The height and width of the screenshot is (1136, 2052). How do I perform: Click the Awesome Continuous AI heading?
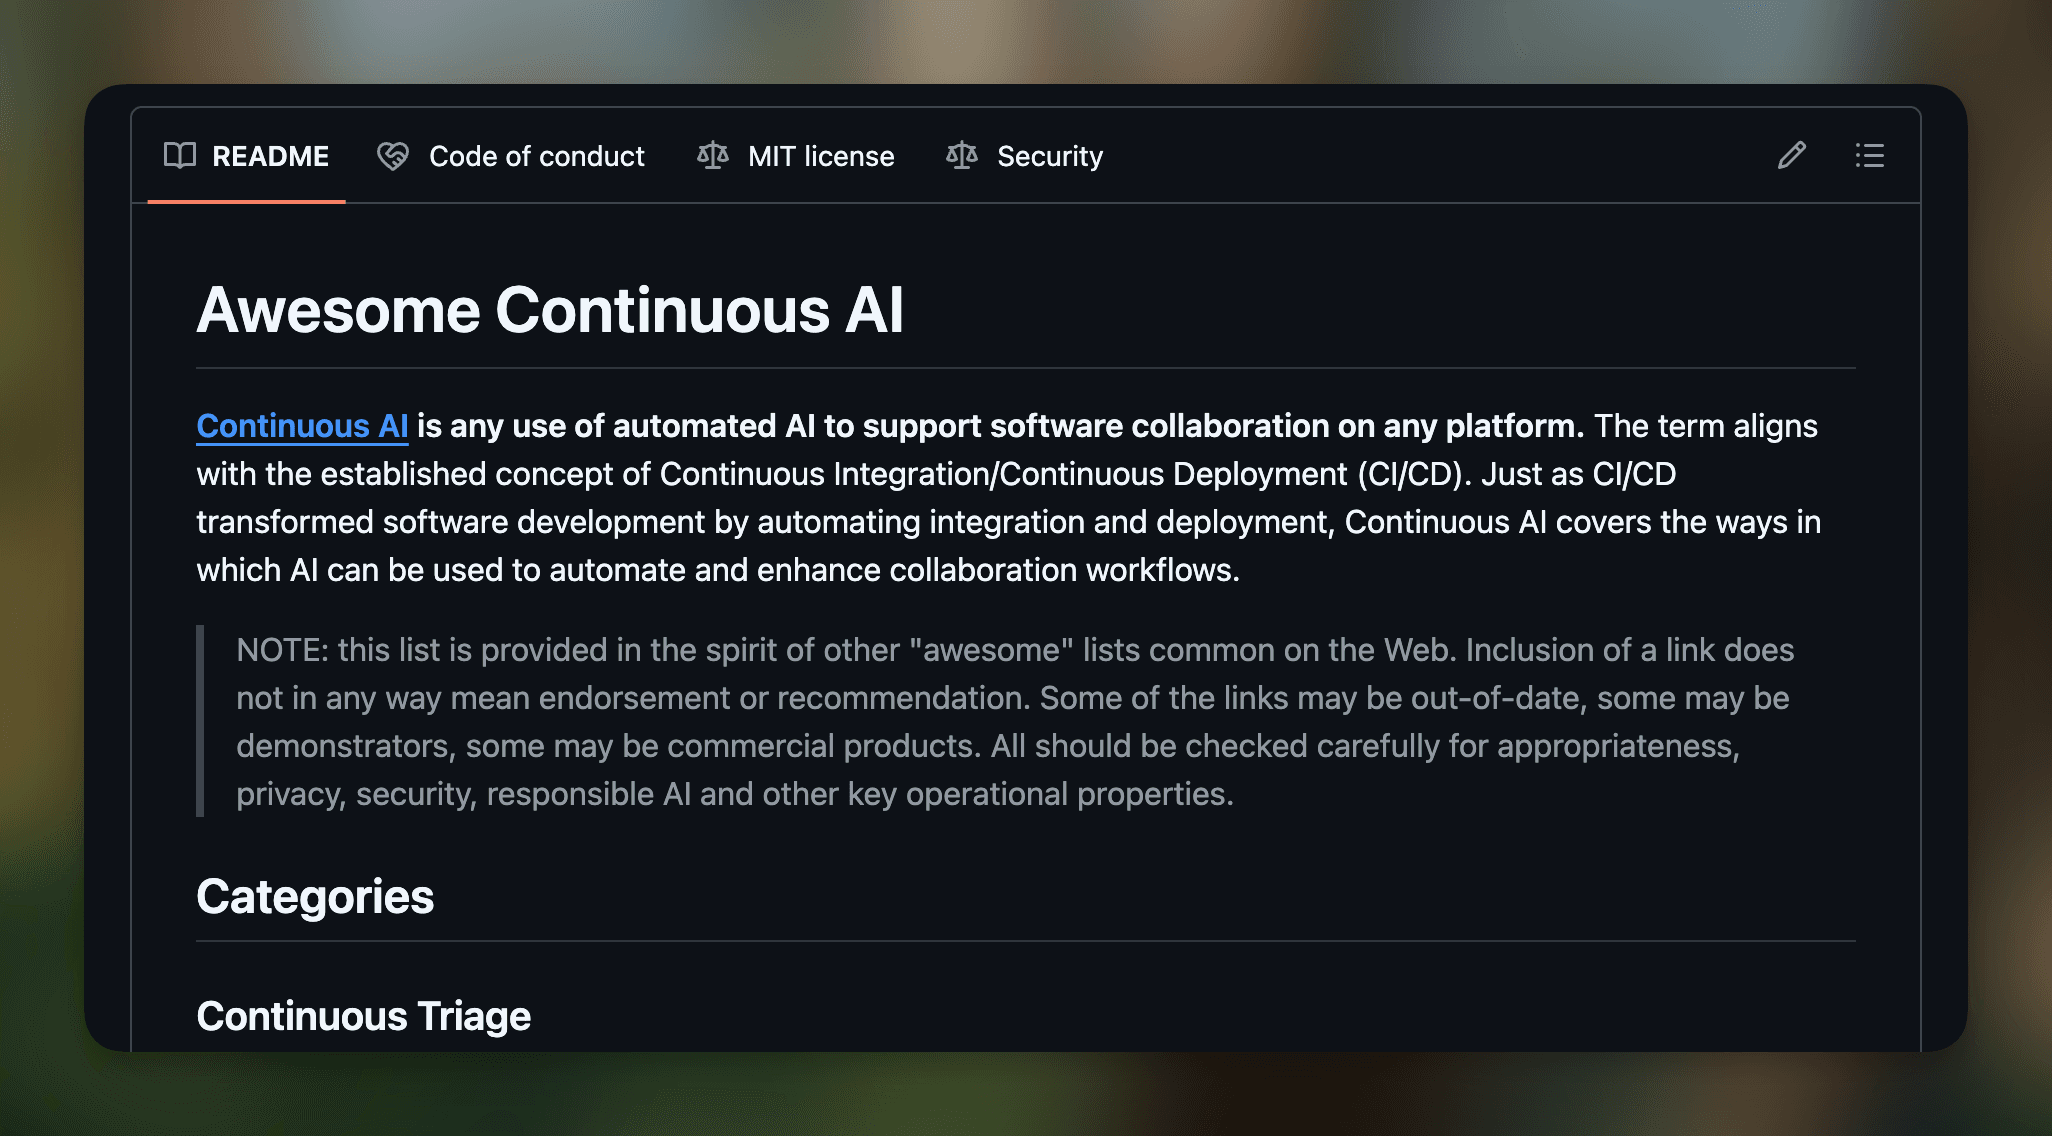(551, 310)
